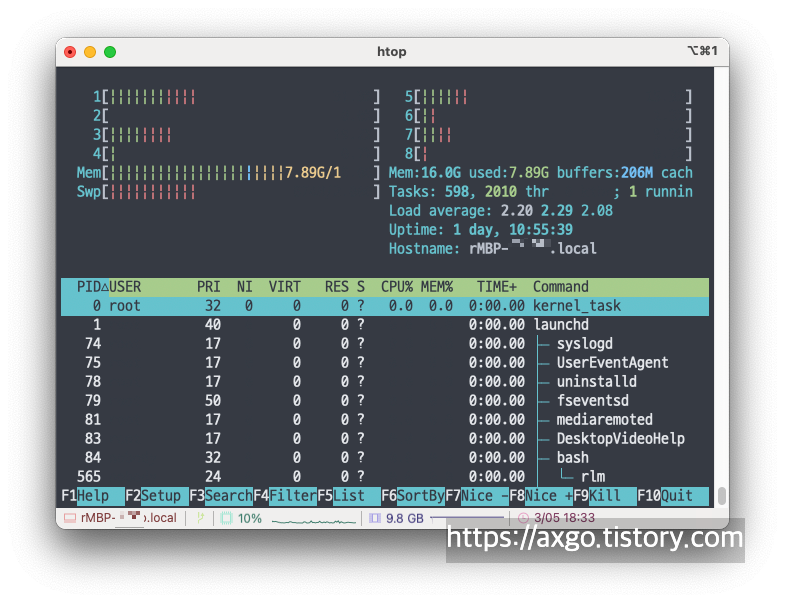The image size is (785, 603).
Task: Click the yellow minimize window button
Action: (90, 52)
